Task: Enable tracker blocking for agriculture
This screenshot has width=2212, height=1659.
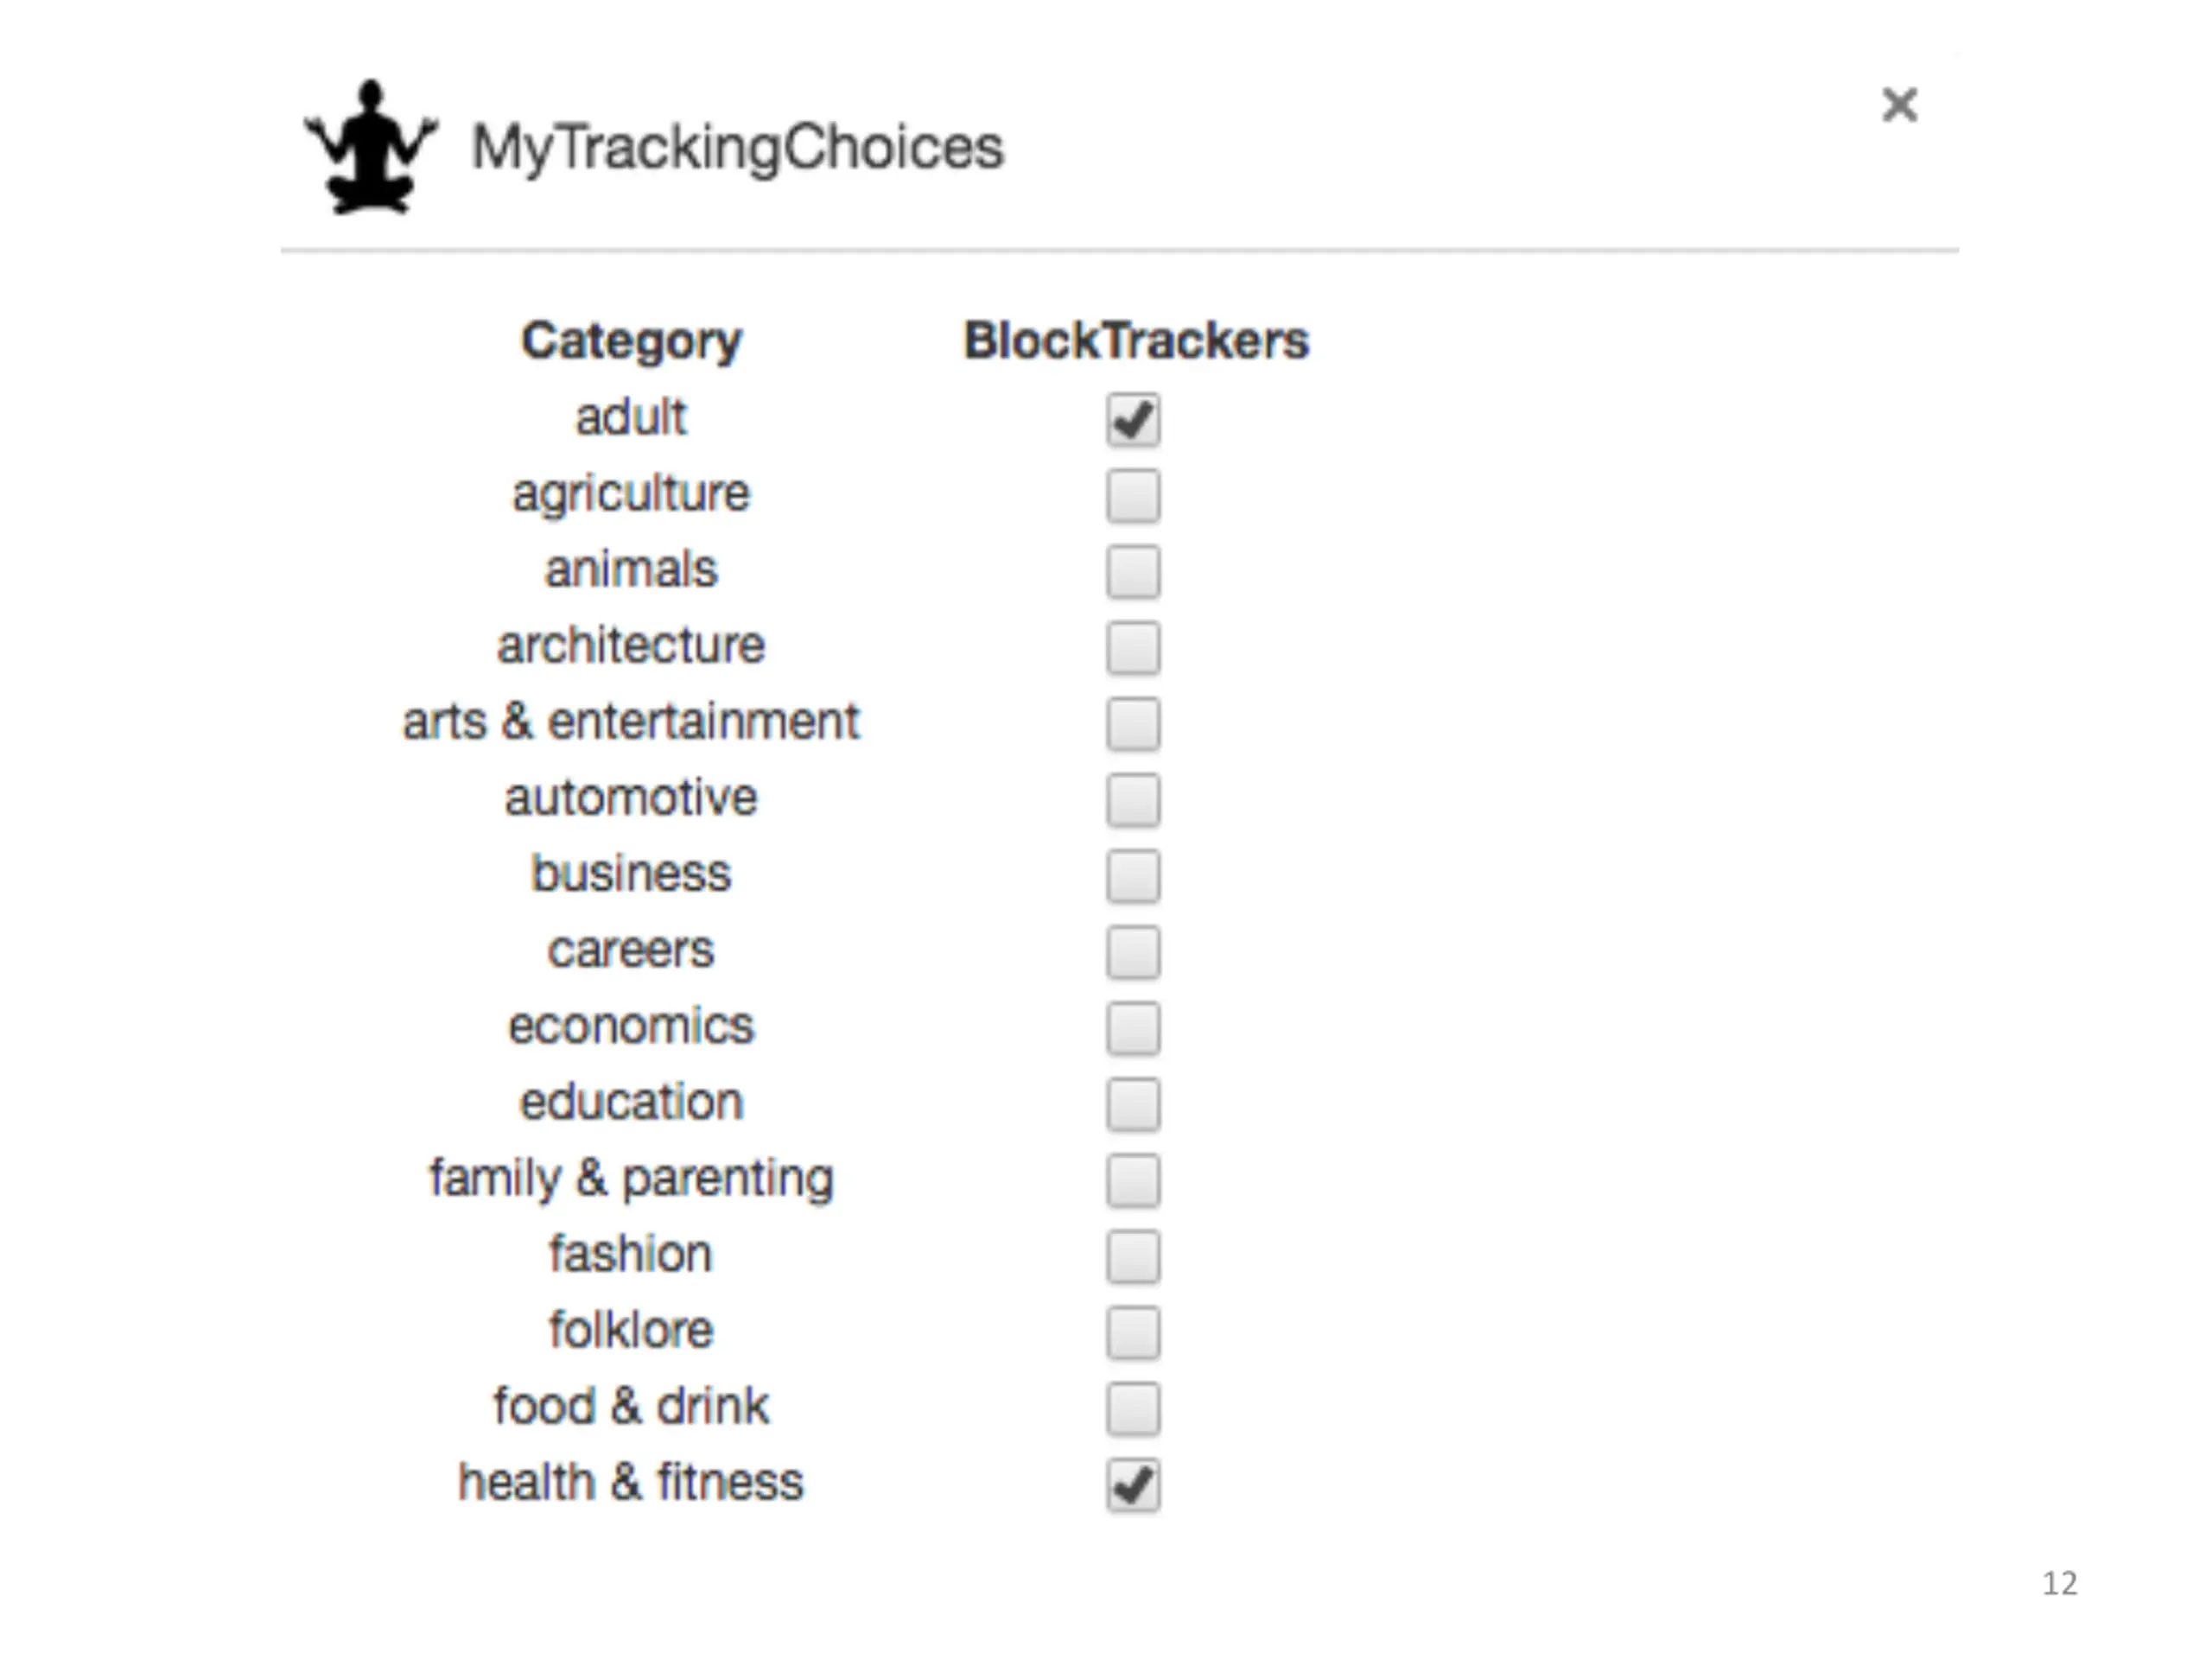Action: point(1133,496)
